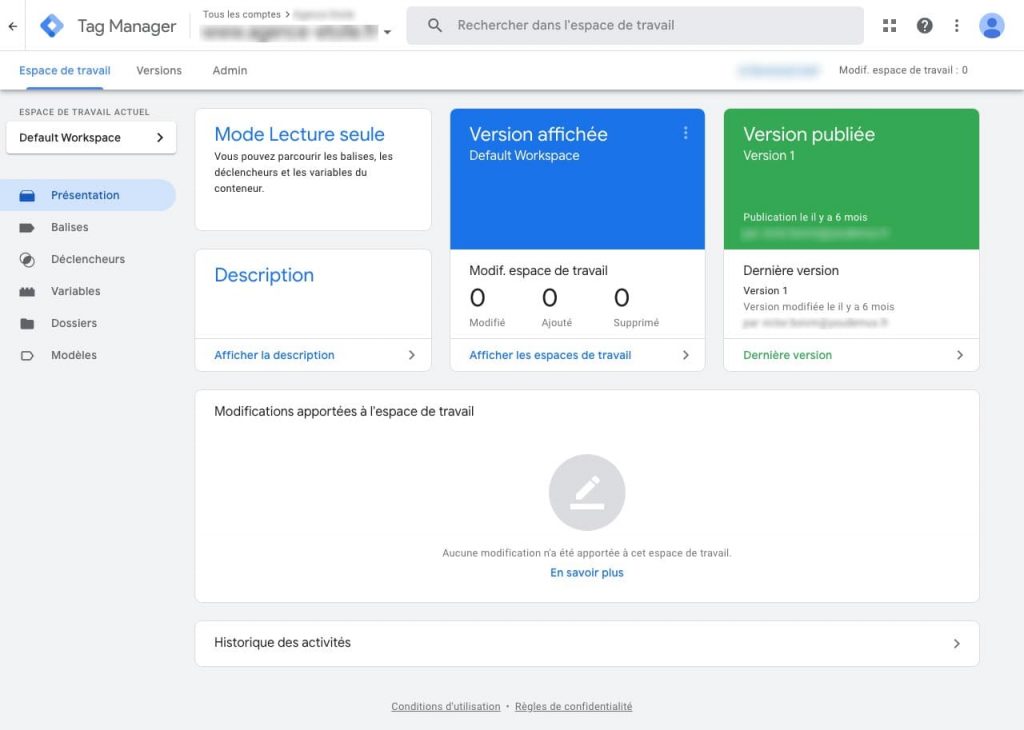Click the pencil edit icon in modifications panel
This screenshot has height=730, width=1024.
(587, 492)
